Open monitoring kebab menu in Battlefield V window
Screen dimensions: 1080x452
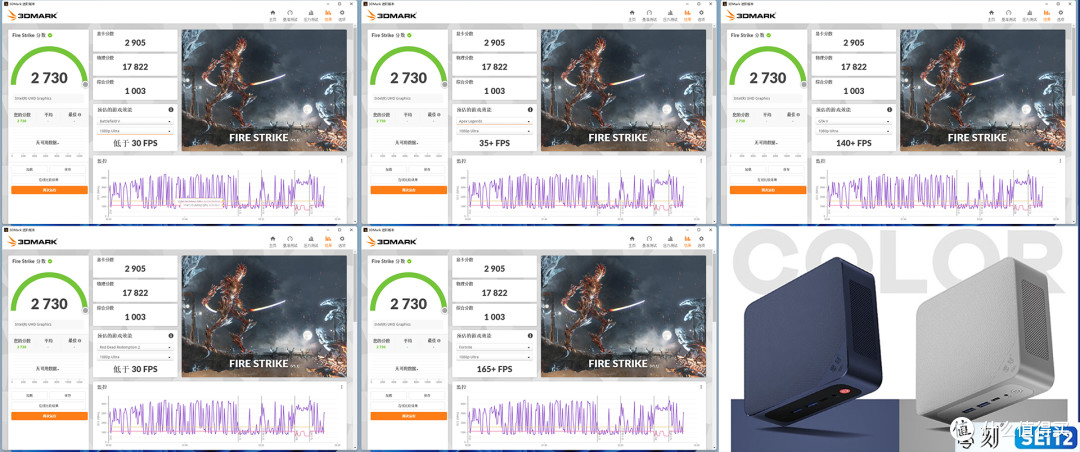[342, 161]
